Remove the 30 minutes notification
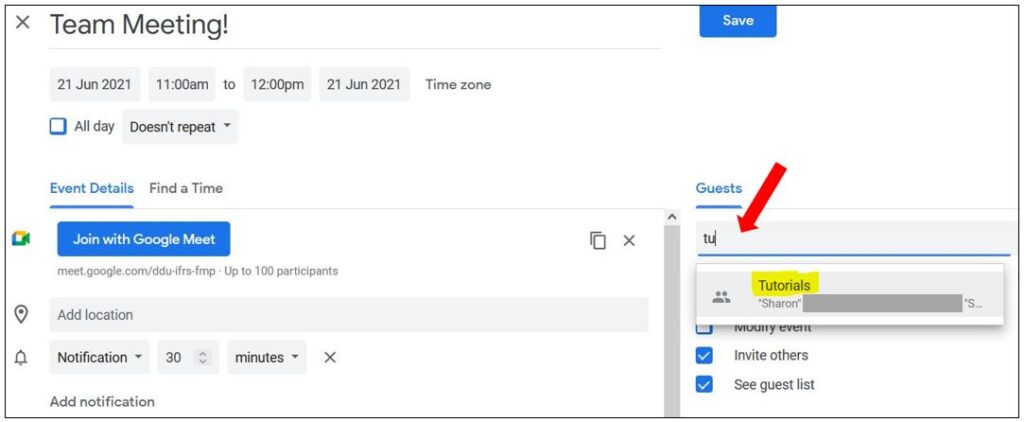Image resolution: width=1024 pixels, height=422 pixels. [x=330, y=357]
